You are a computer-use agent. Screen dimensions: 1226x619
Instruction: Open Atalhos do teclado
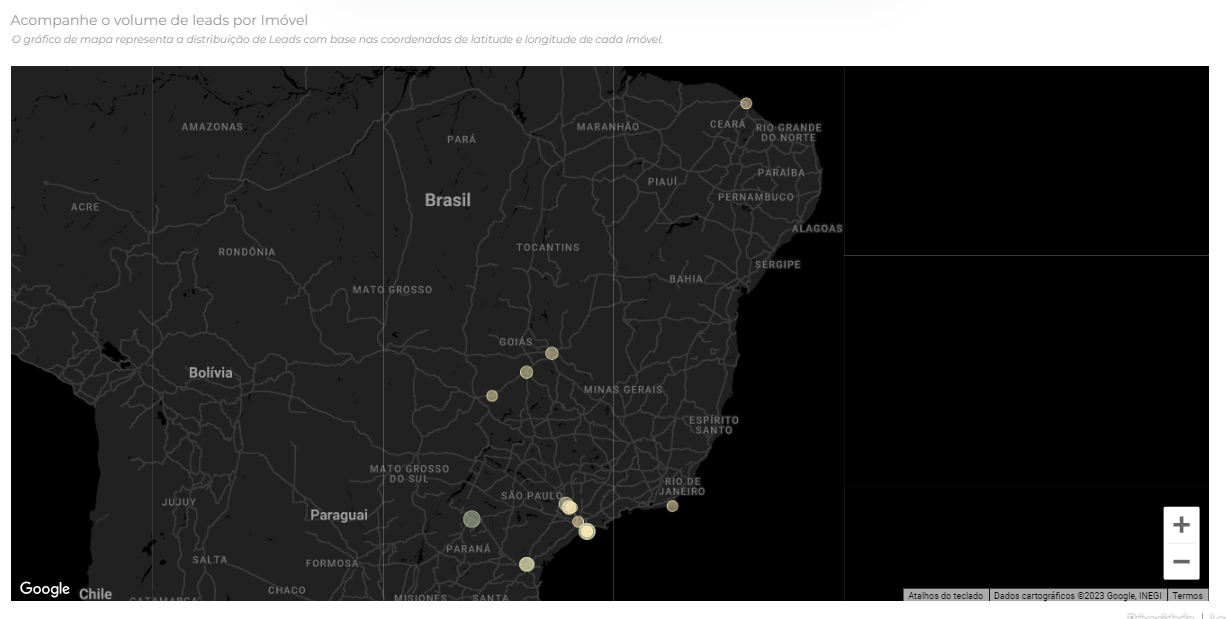(x=946, y=596)
